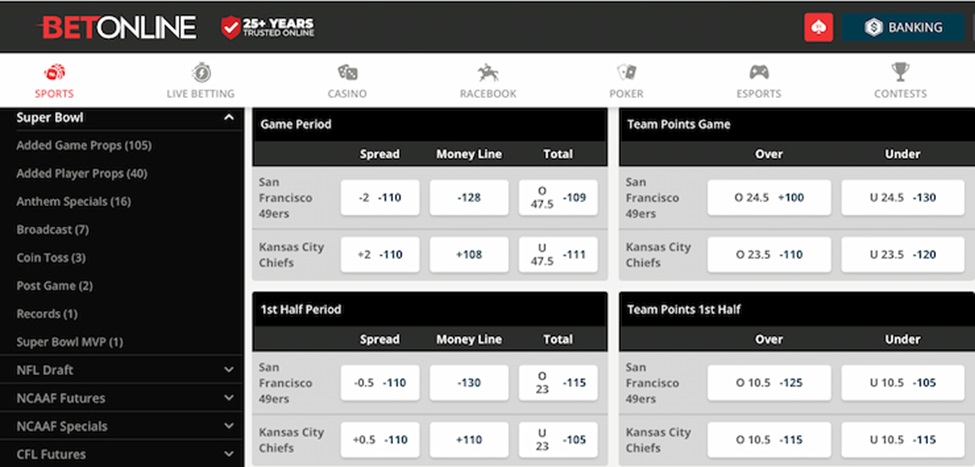The height and width of the screenshot is (467, 975).
Task: Click the Sports icon in navigation
Action: click(x=54, y=73)
